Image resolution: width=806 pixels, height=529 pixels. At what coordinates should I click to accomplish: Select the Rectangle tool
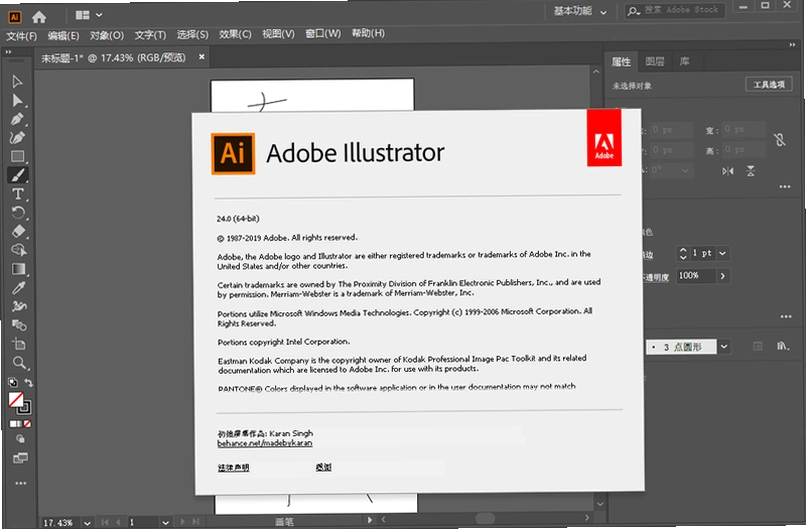coord(17,156)
